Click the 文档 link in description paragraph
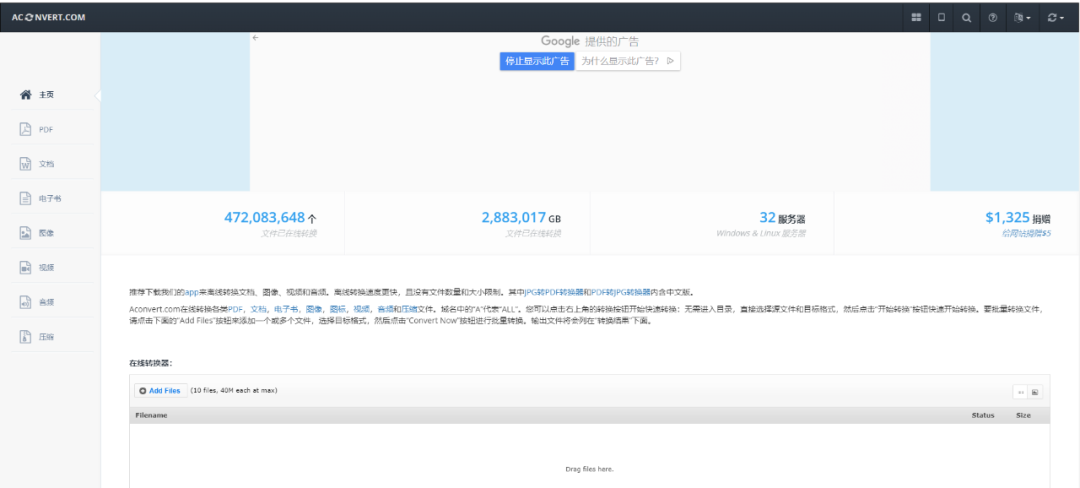 [x=258, y=309]
